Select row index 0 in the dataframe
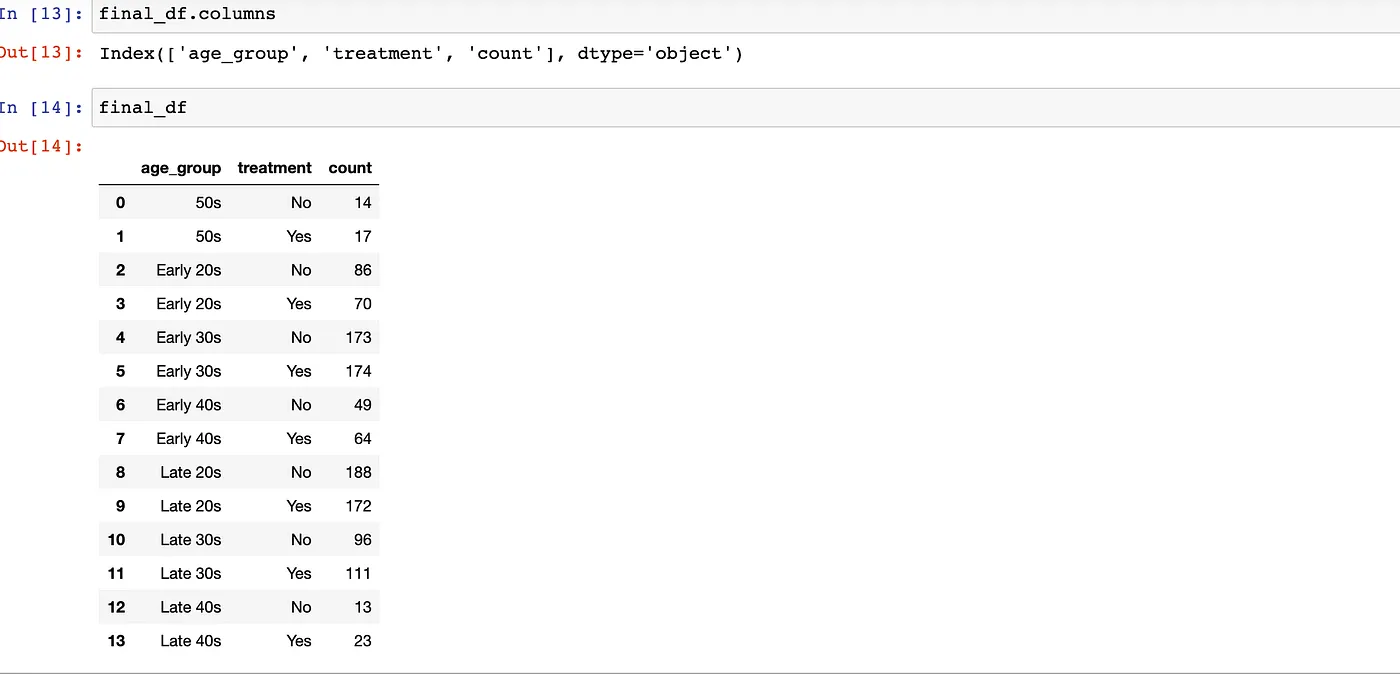The image size is (1400, 675). [120, 202]
